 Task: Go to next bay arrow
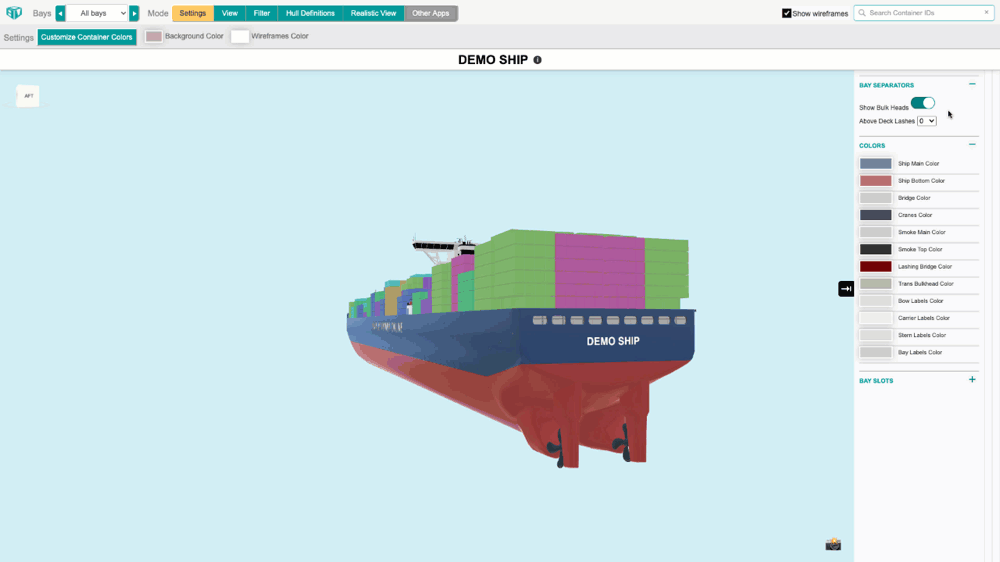click(134, 13)
